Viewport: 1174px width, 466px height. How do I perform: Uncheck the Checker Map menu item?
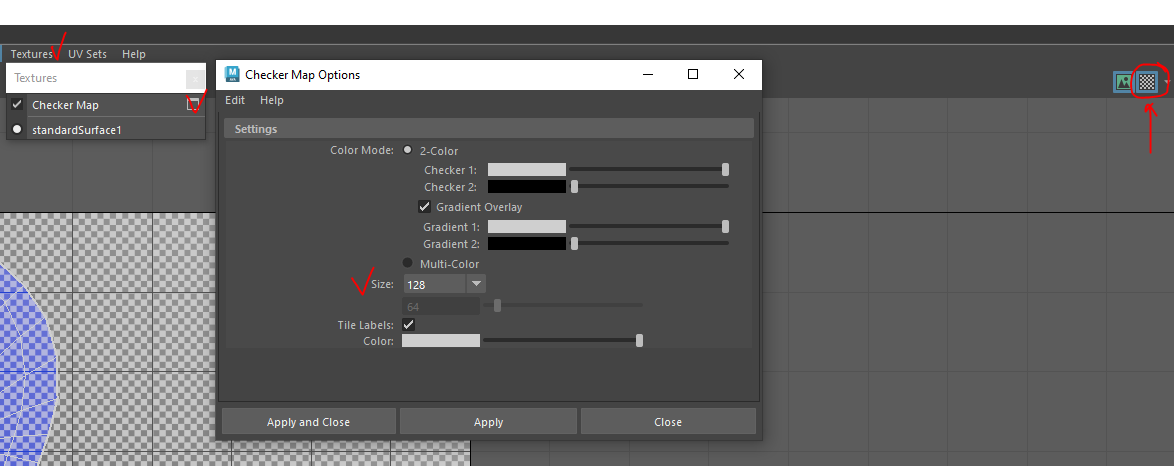tap(17, 105)
